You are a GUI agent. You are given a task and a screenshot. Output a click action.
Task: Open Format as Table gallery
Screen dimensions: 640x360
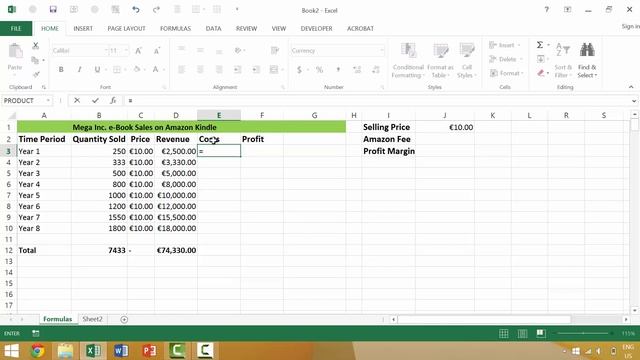(x=440, y=60)
